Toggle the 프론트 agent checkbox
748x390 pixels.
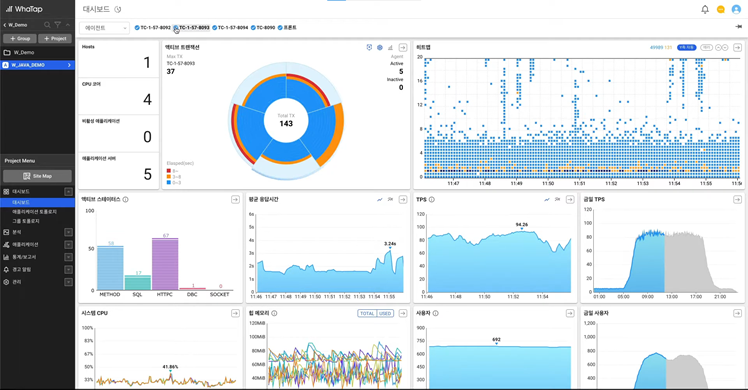click(280, 28)
